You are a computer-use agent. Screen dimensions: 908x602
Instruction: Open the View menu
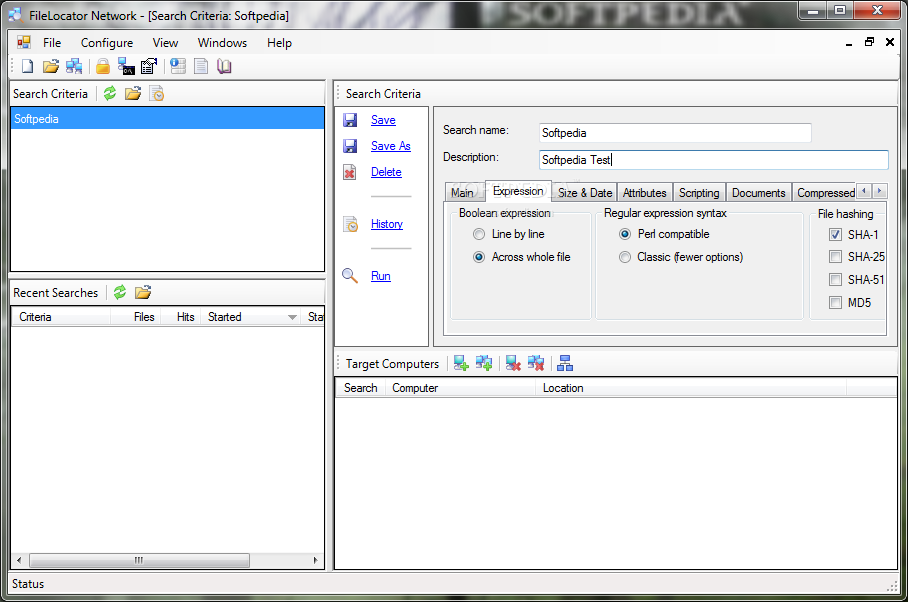pyautogui.click(x=165, y=43)
